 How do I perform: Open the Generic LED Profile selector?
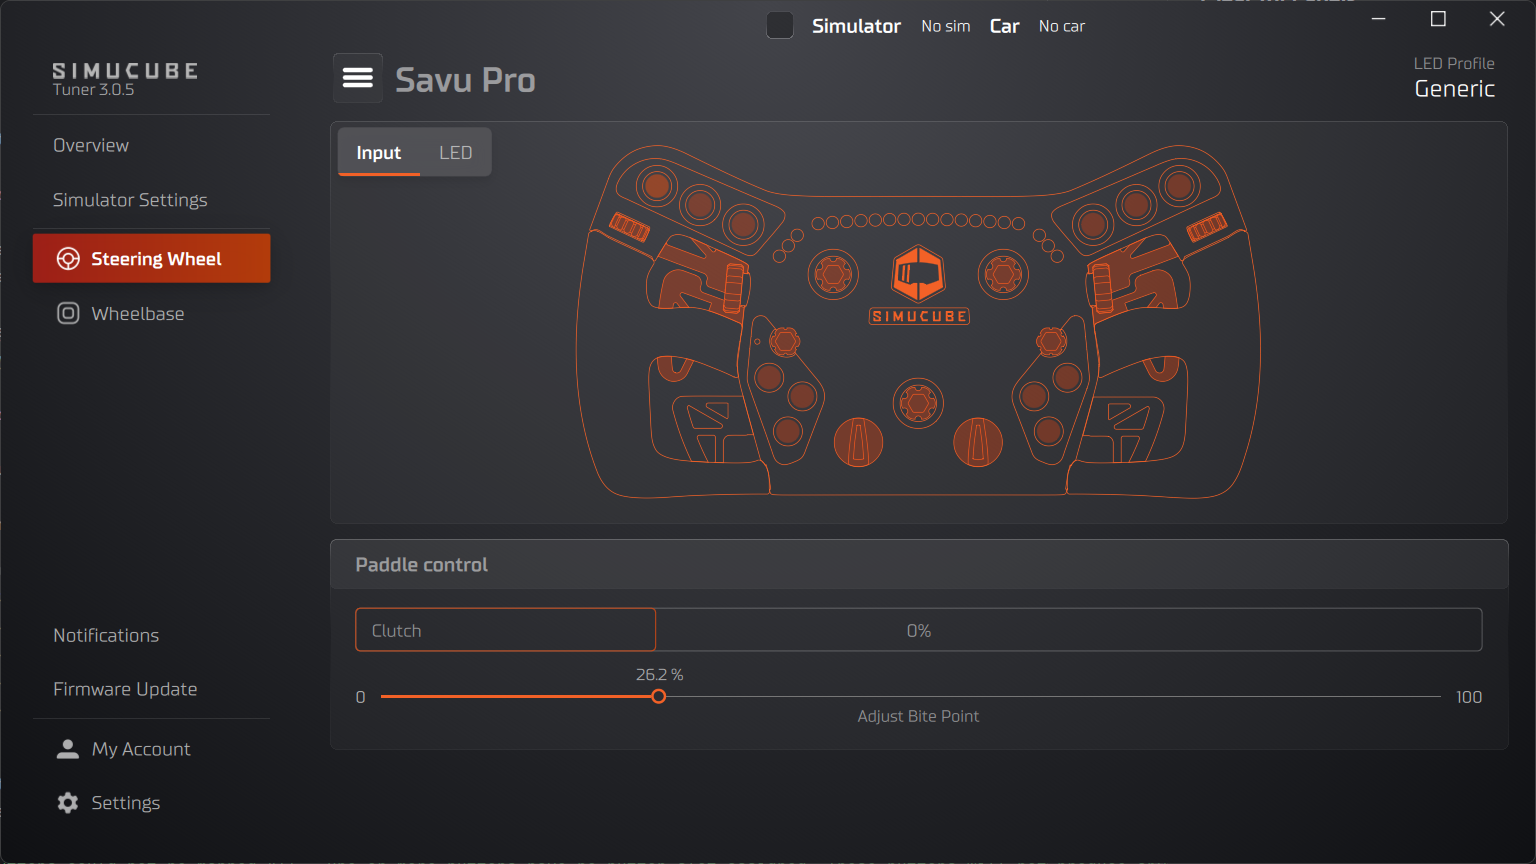pos(1454,88)
